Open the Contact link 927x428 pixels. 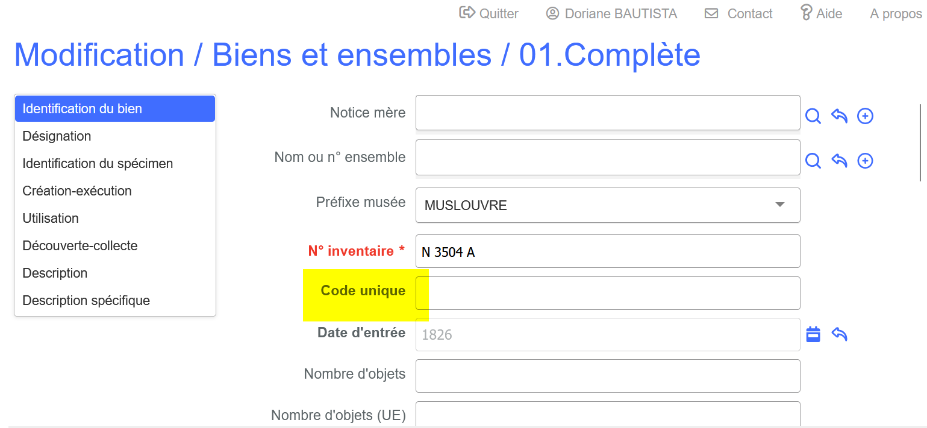739,13
